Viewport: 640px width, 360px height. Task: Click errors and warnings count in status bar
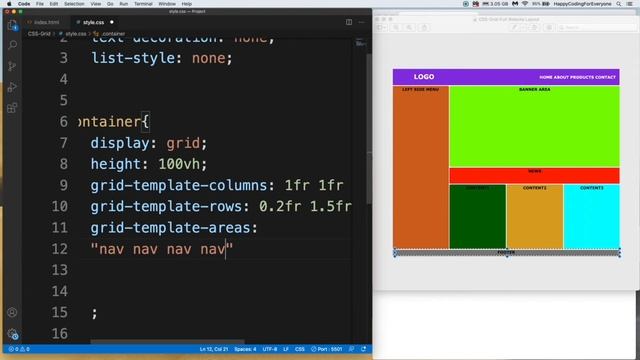tap(19, 349)
